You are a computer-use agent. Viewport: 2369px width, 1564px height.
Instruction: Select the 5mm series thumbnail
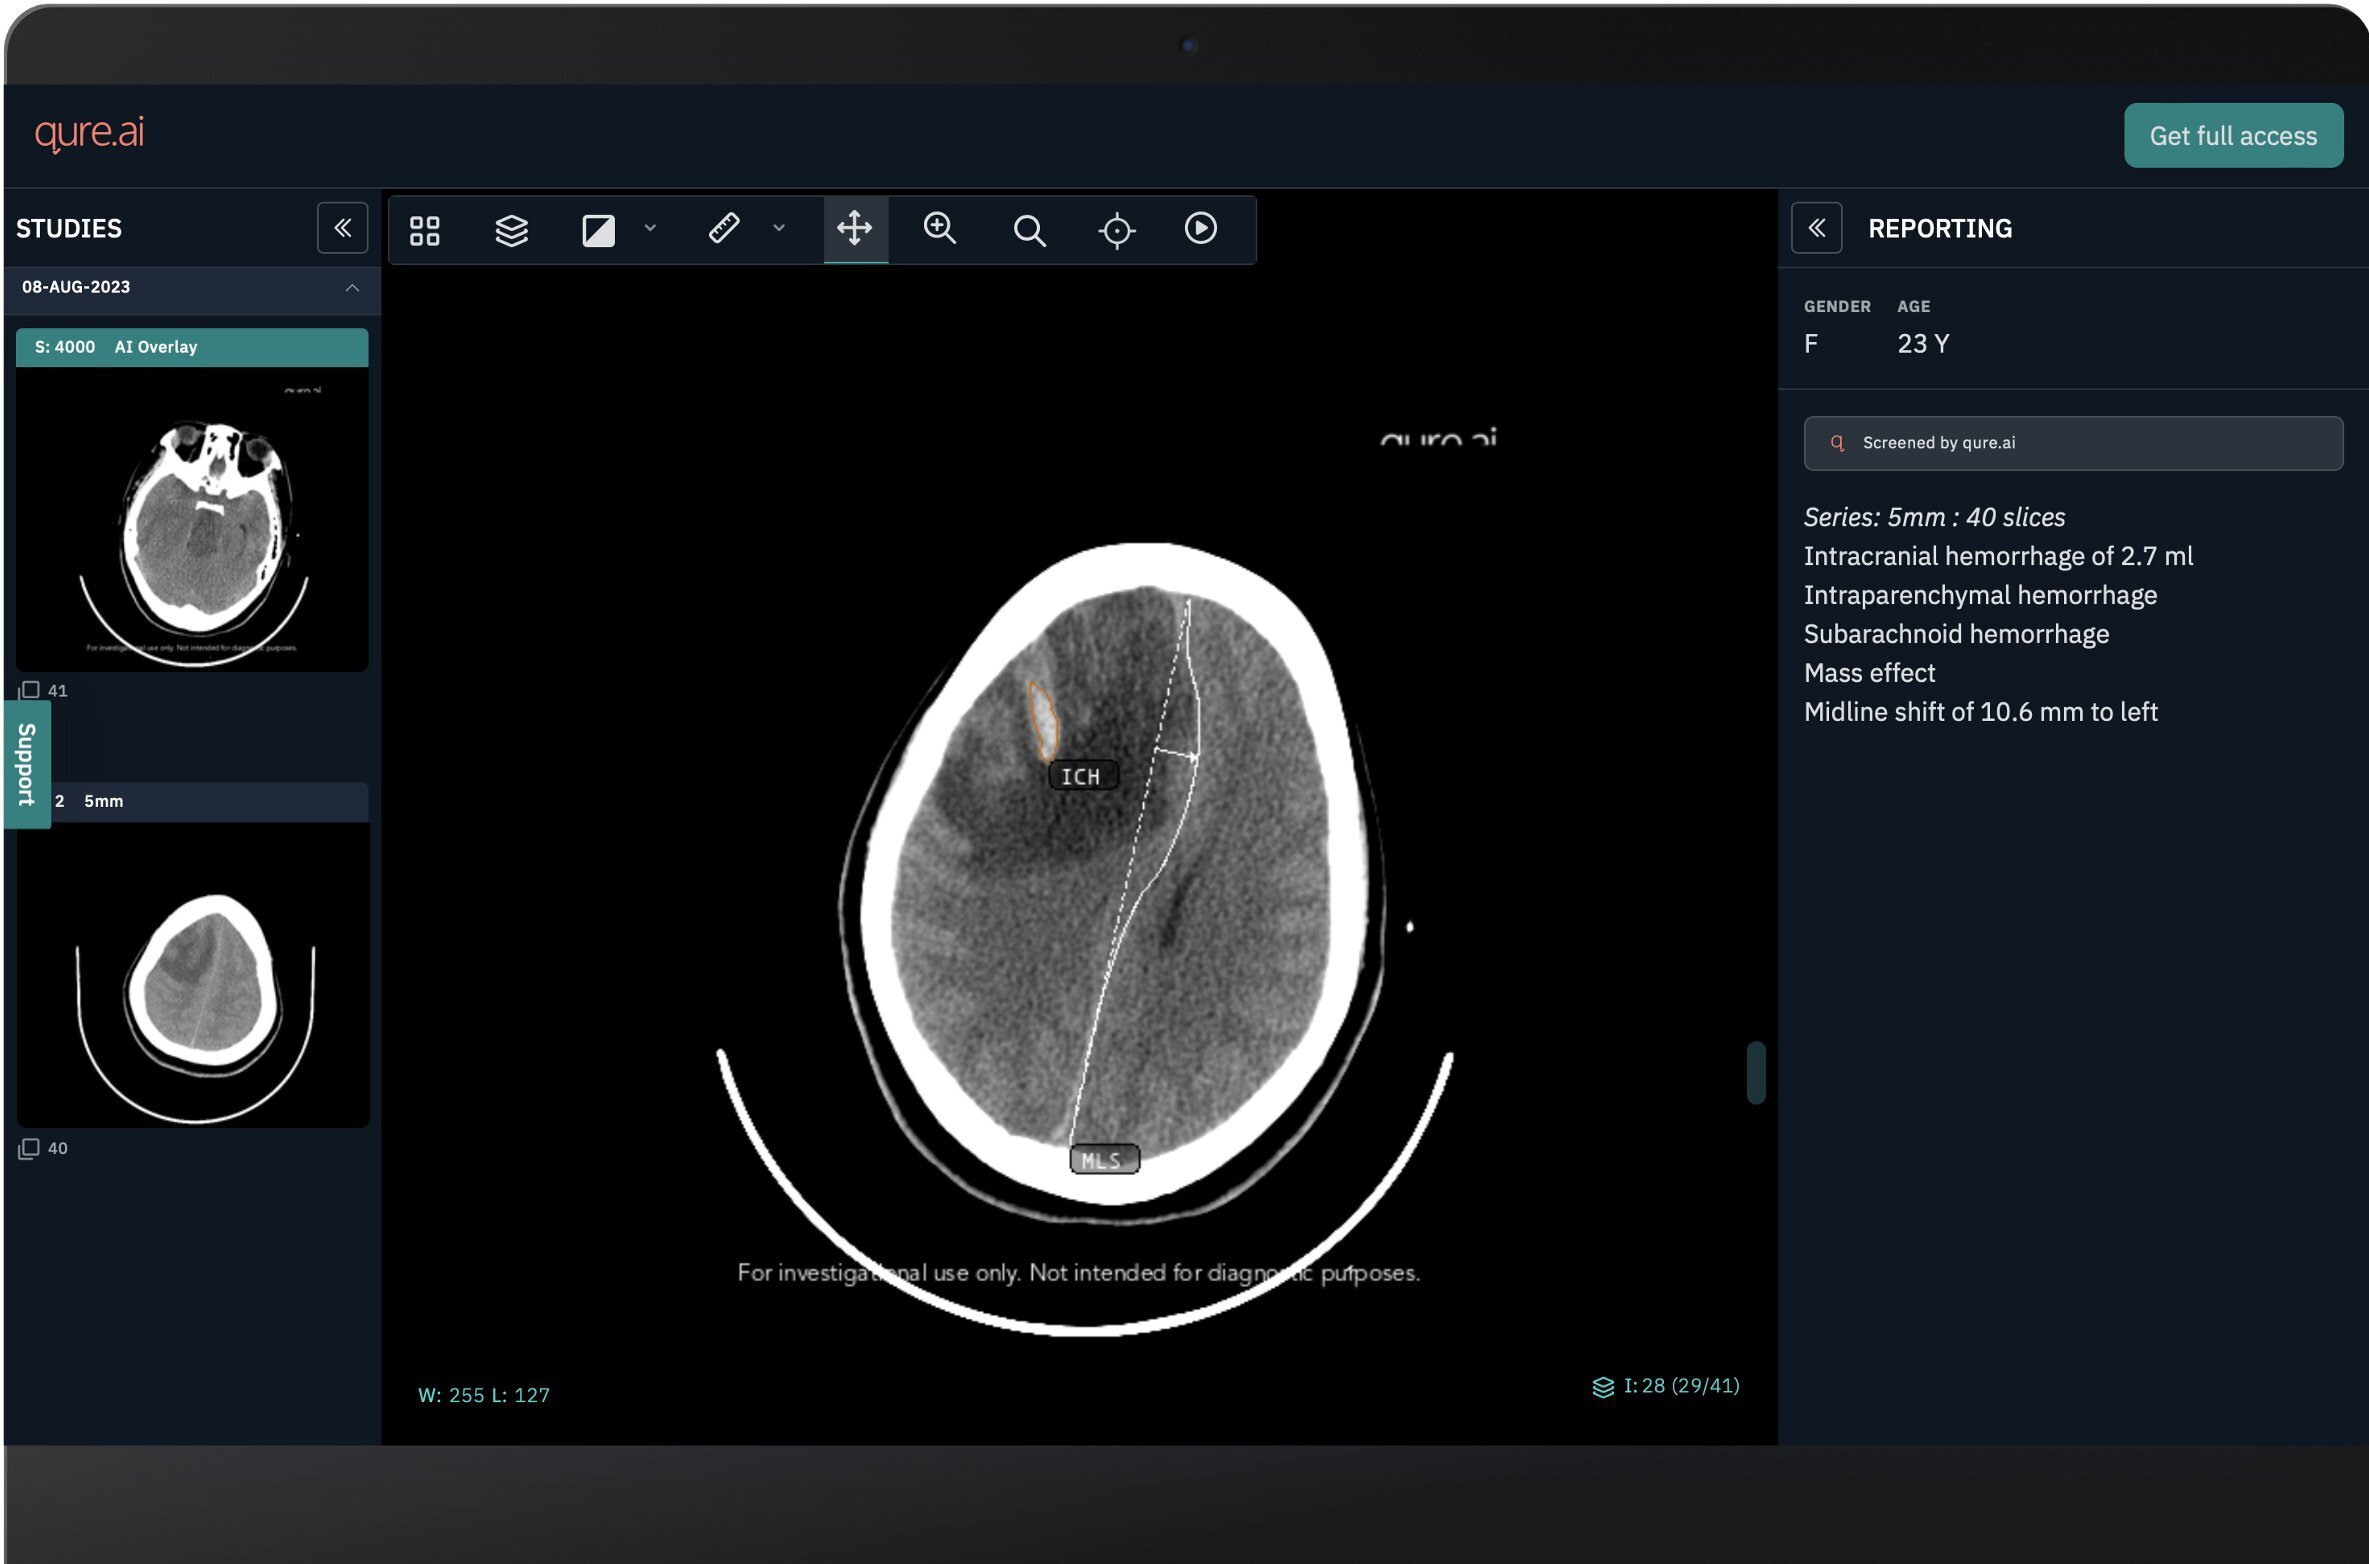(192, 975)
